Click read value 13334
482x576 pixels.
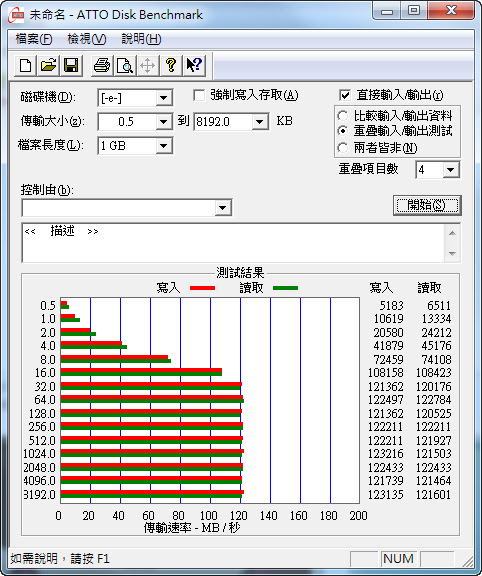(x=436, y=319)
